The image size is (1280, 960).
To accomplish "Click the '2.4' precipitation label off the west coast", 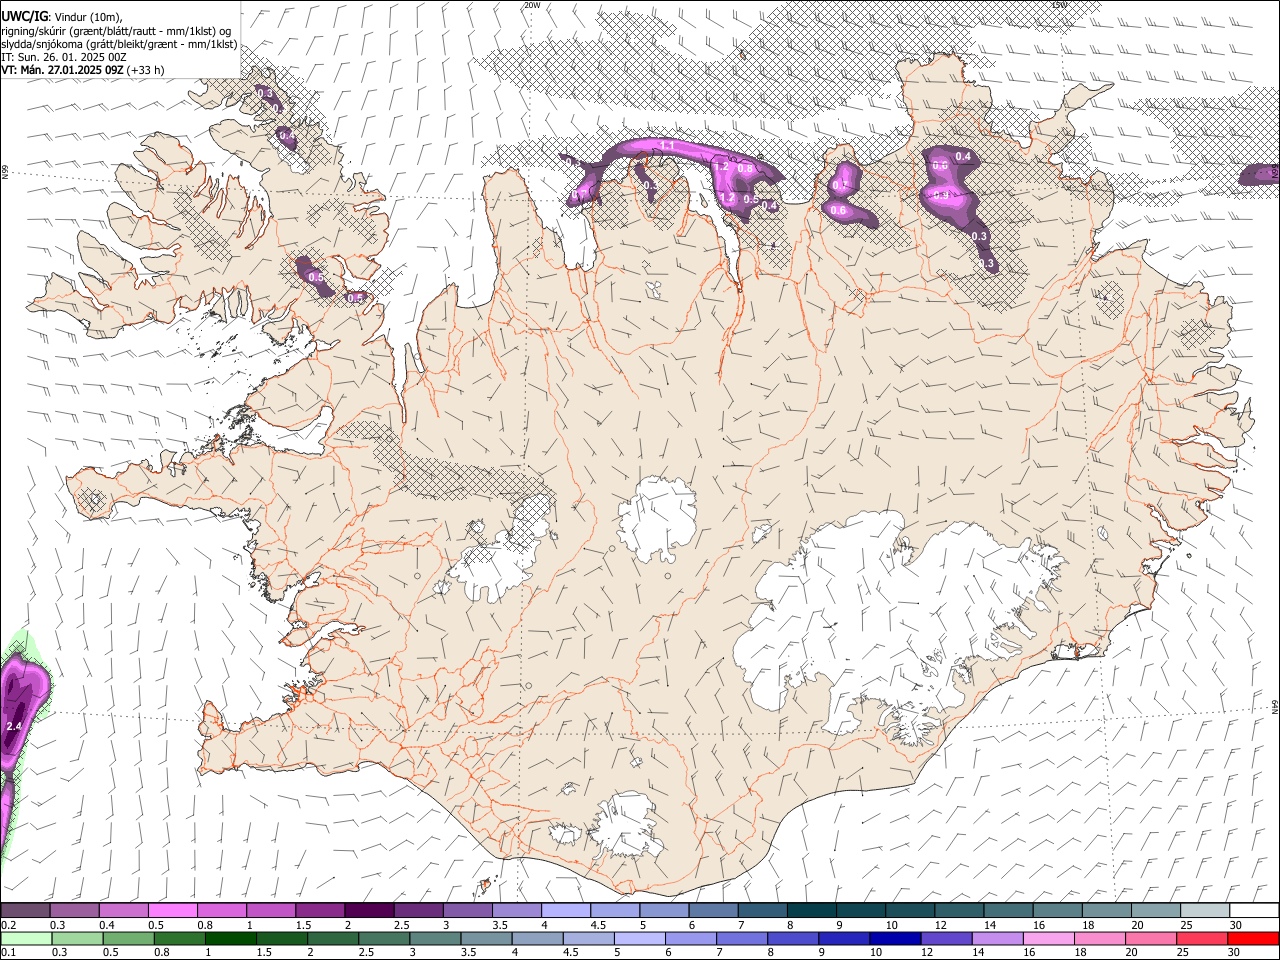I will click(x=14, y=726).
